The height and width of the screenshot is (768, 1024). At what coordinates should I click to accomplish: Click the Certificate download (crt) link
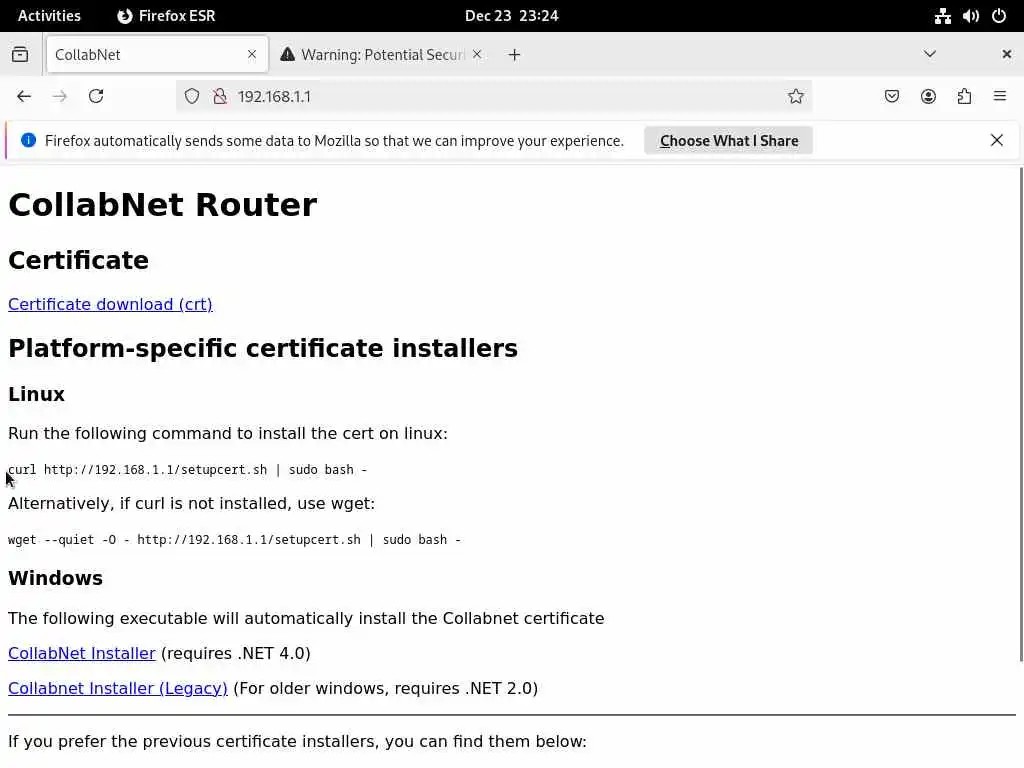(x=110, y=304)
